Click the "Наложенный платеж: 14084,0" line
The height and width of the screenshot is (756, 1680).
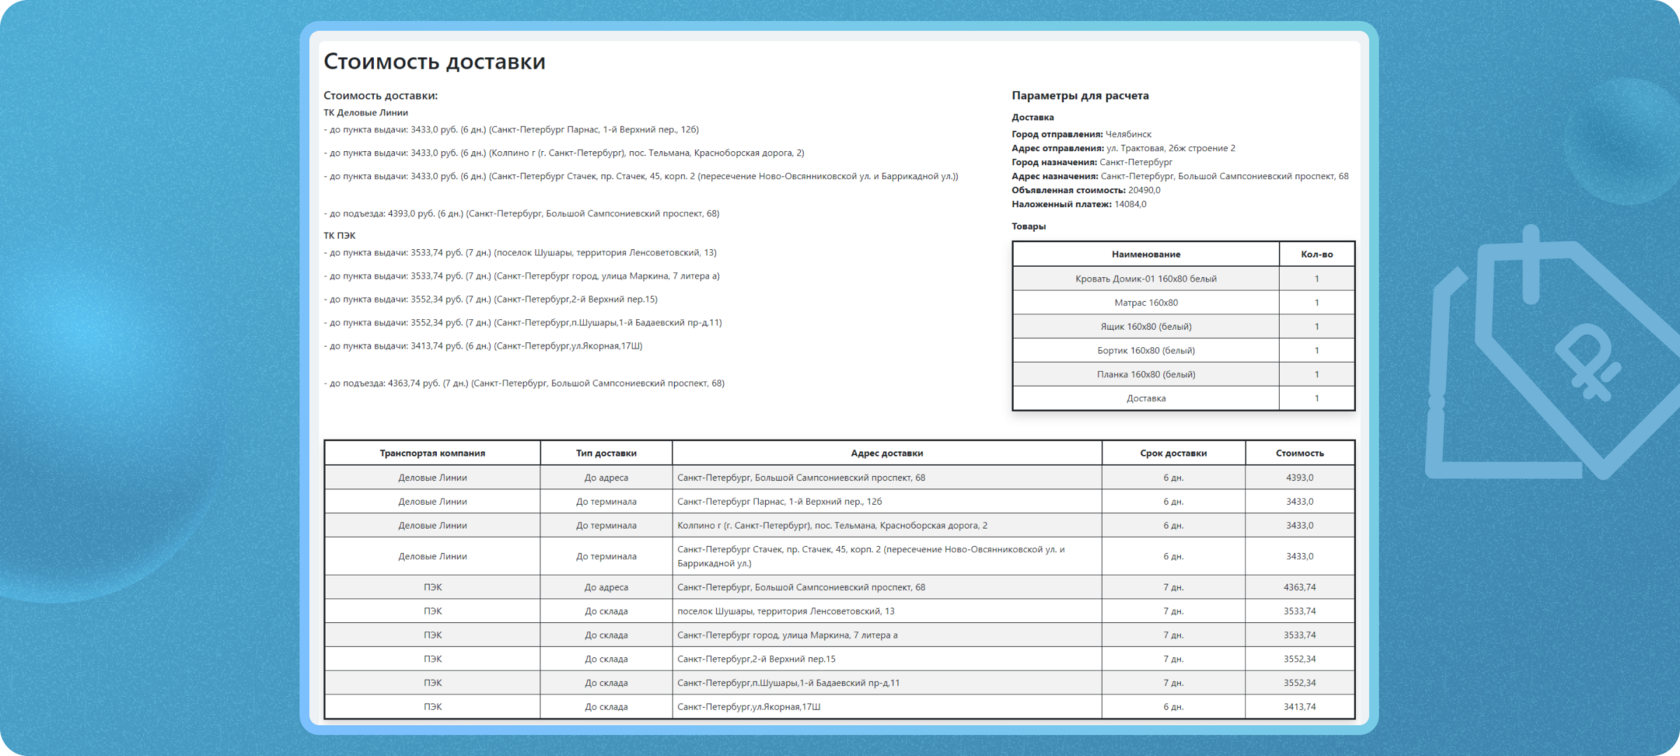pos(1079,204)
